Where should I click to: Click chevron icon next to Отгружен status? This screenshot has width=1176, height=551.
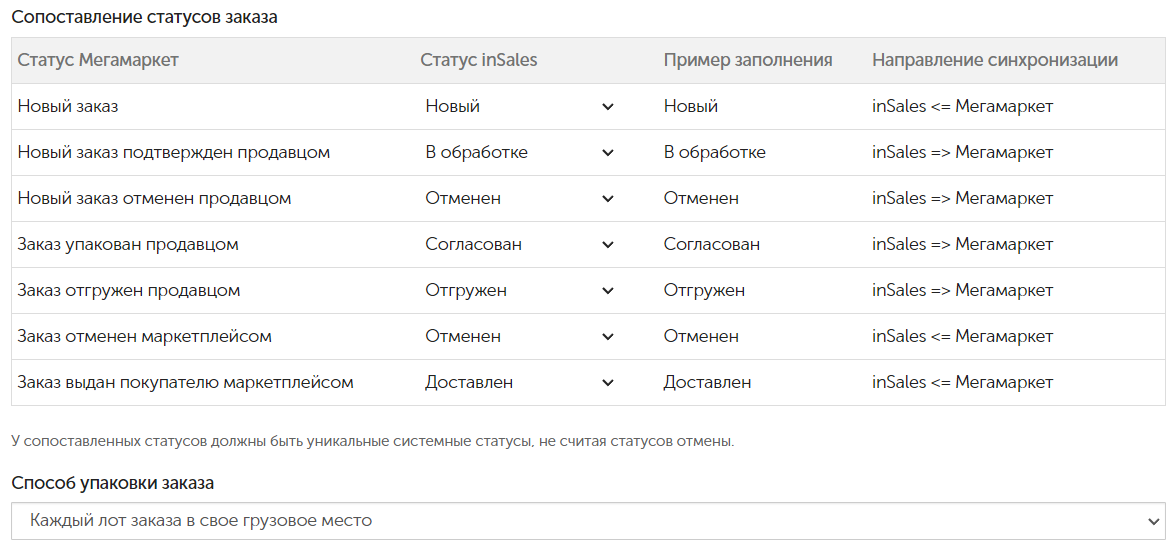tap(608, 291)
